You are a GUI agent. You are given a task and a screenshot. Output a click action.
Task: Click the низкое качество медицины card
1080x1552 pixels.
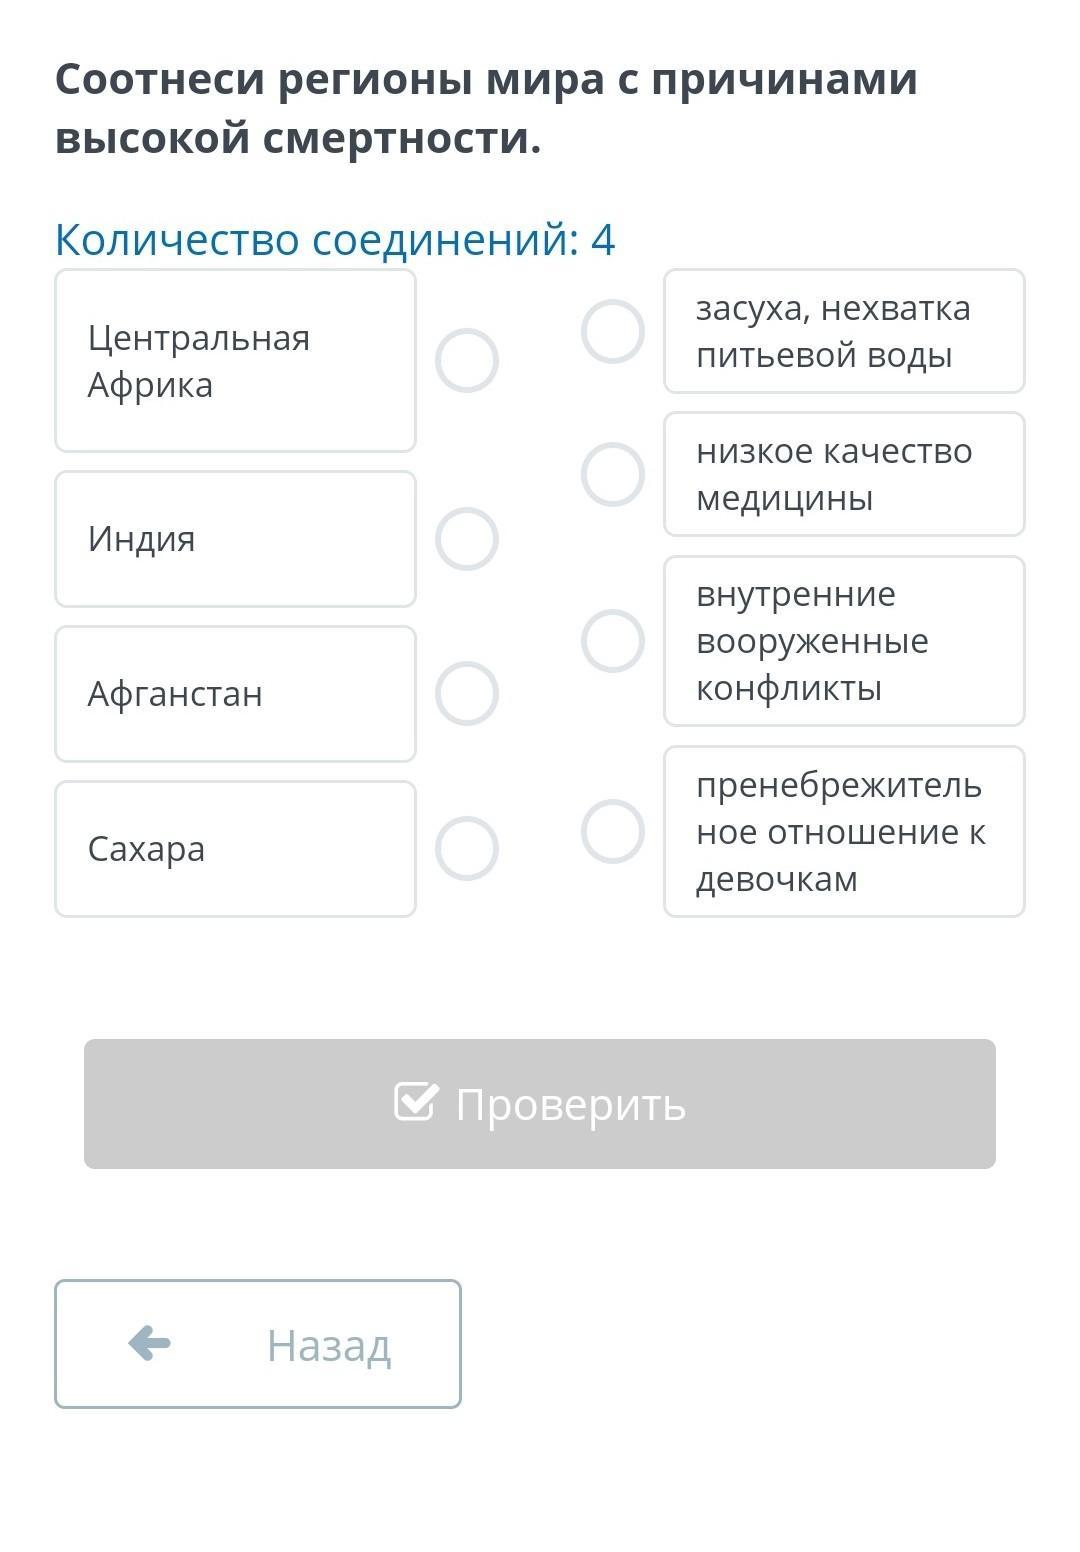pos(844,474)
